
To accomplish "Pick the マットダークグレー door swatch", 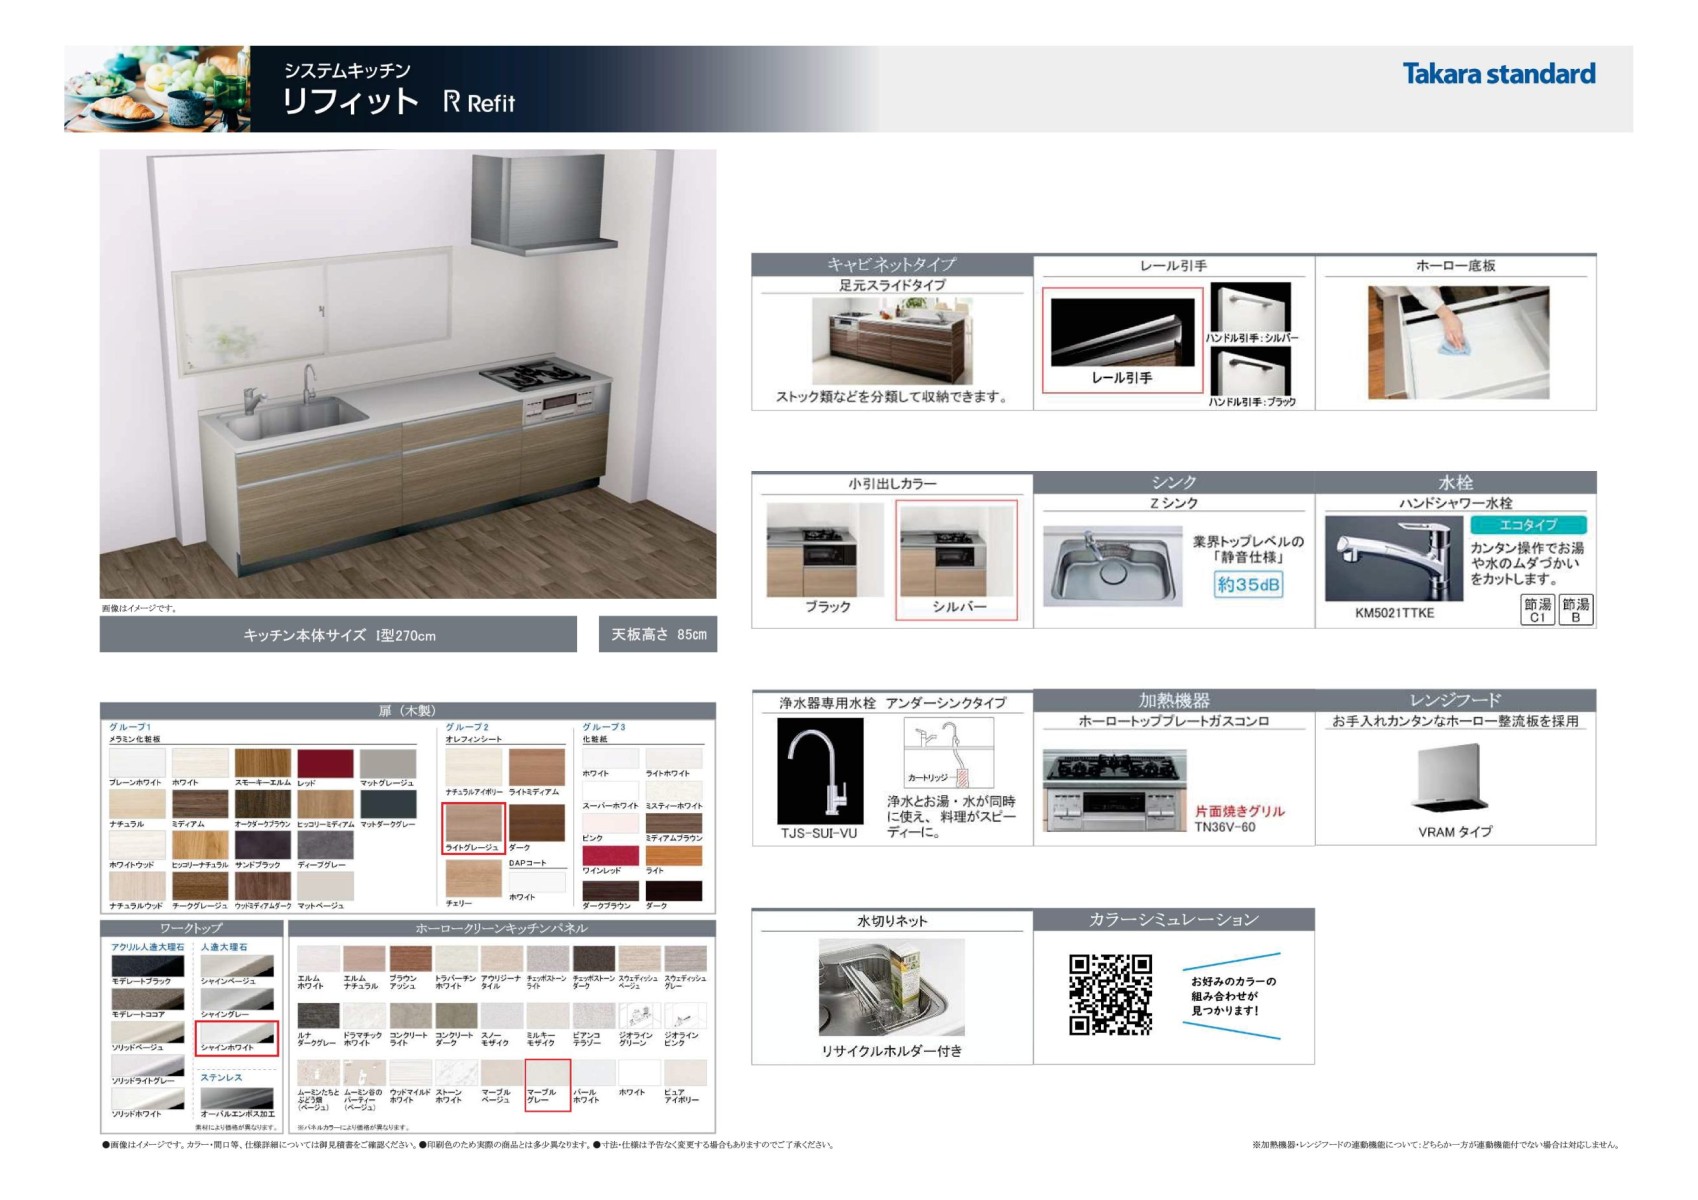I will click(x=388, y=804).
